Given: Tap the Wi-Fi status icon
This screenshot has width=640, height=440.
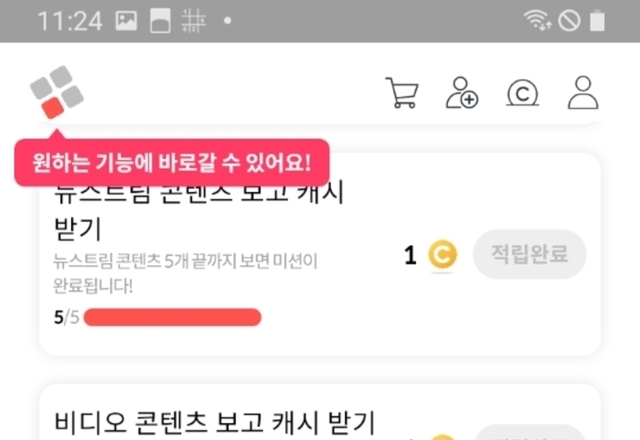Looking at the screenshot, I should pyautogui.click(x=539, y=21).
